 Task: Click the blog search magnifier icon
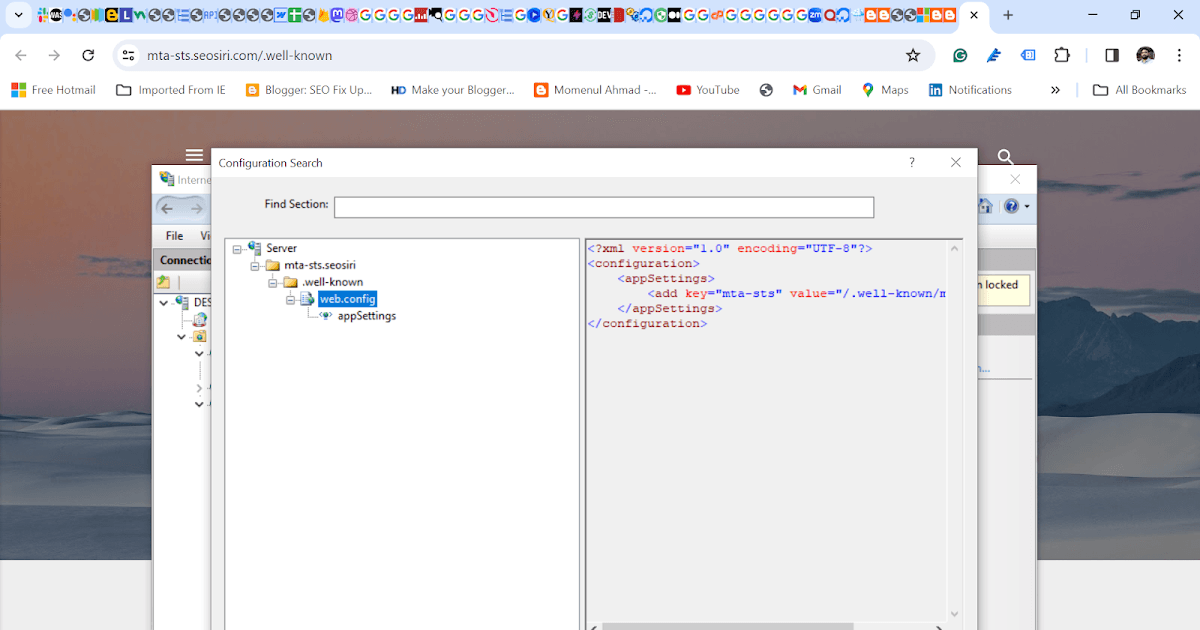click(1006, 157)
